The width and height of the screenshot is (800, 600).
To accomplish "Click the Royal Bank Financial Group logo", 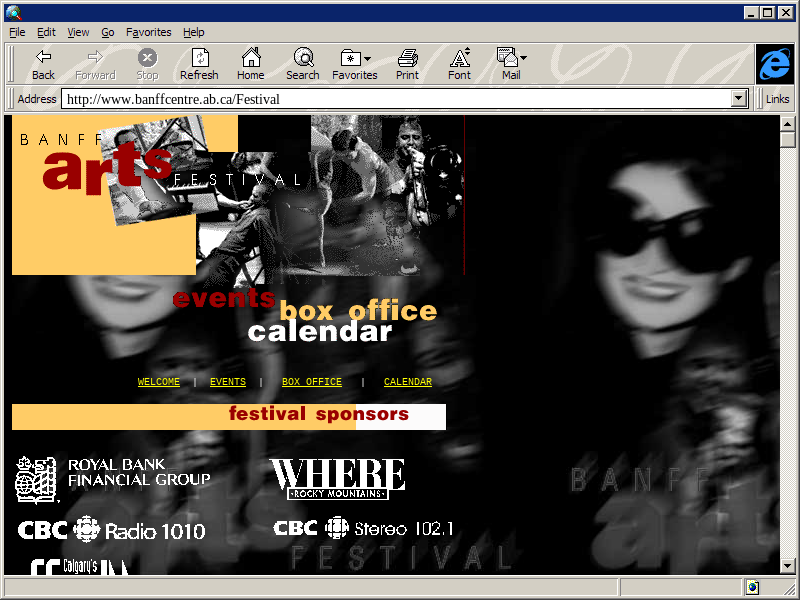I will point(112,478).
